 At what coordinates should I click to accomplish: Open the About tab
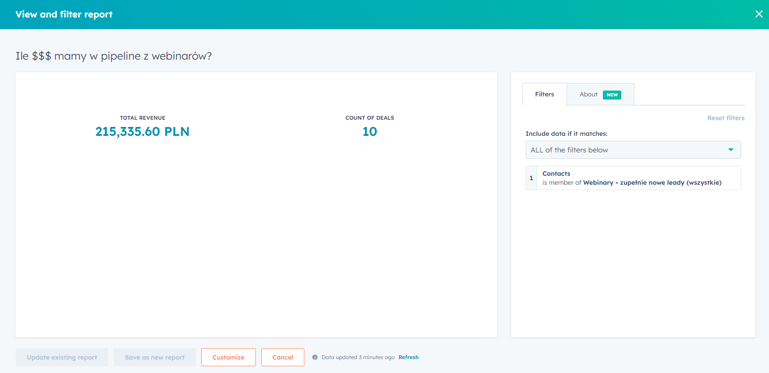pyautogui.click(x=600, y=94)
